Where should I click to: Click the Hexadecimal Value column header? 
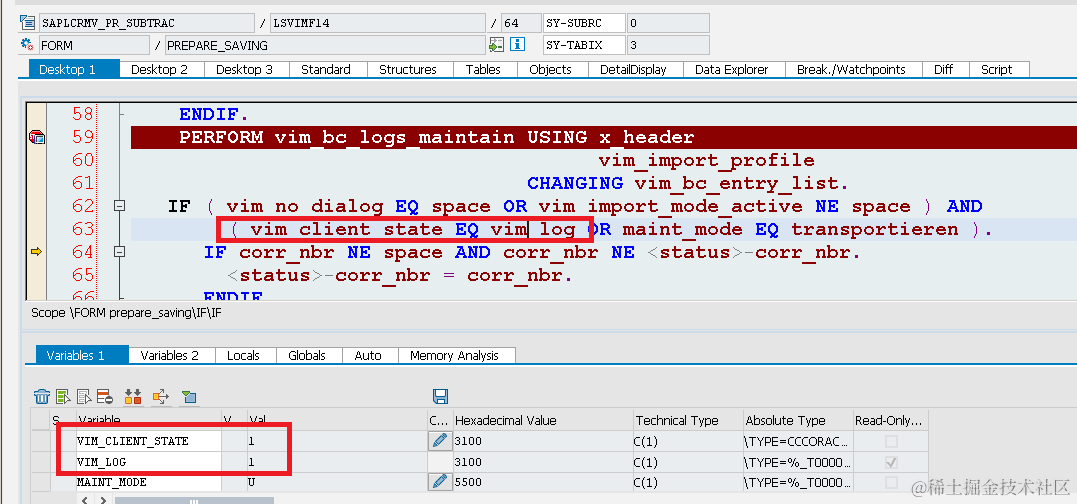click(543, 420)
